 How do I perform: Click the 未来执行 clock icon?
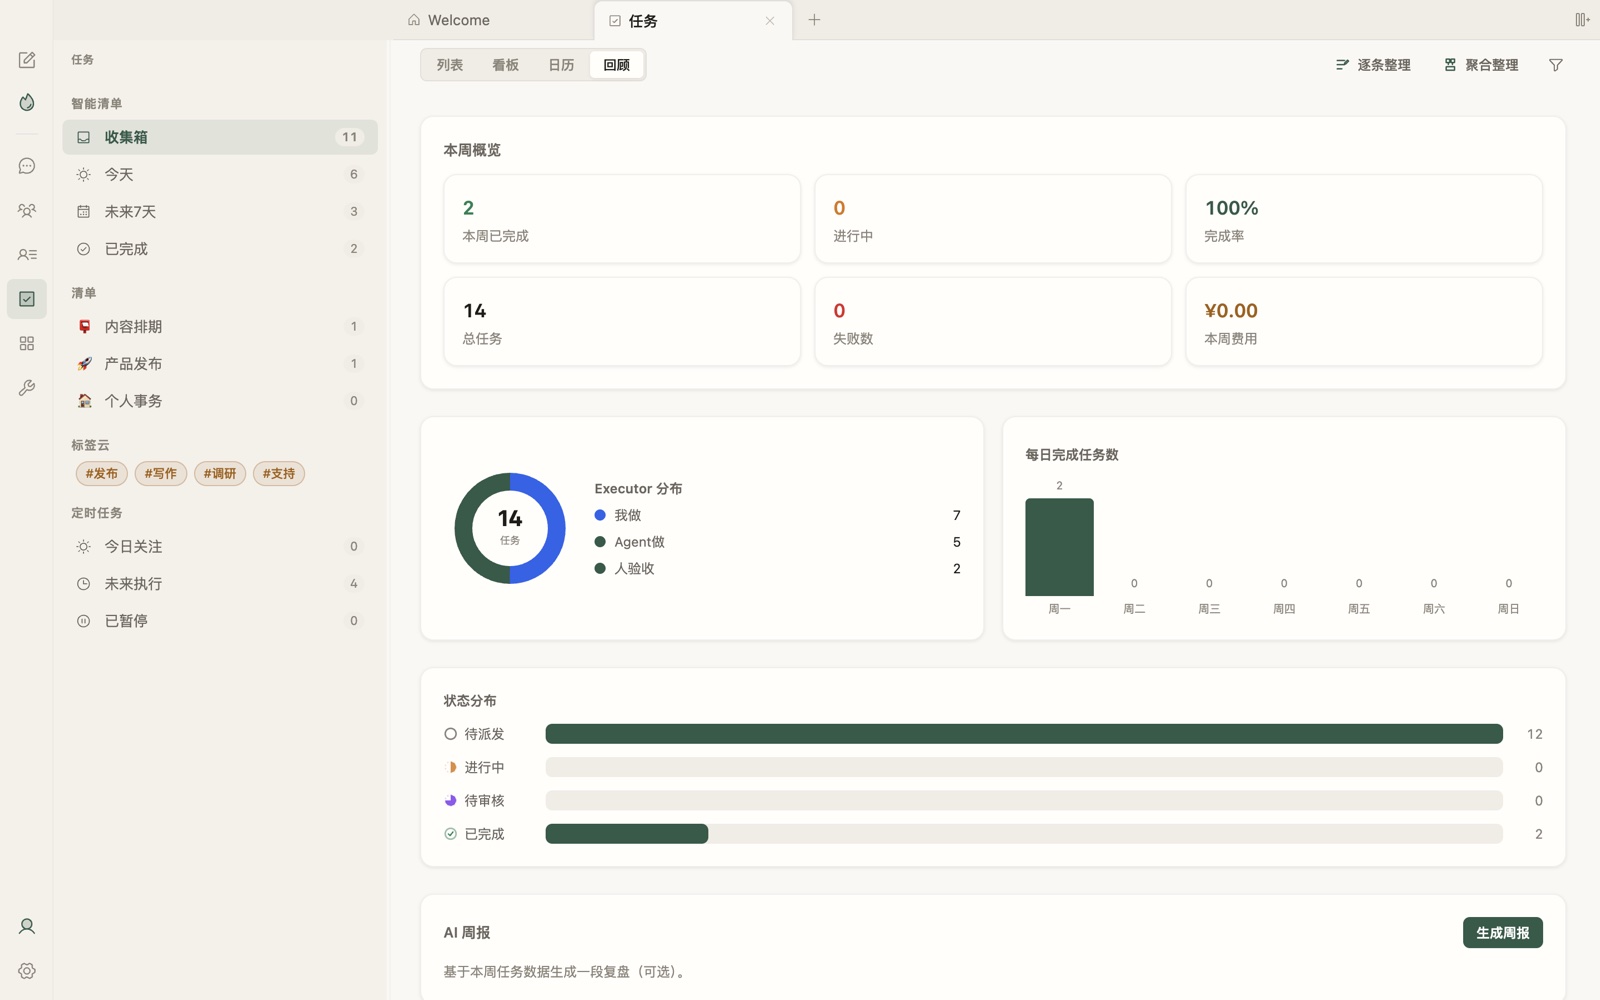pos(84,584)
